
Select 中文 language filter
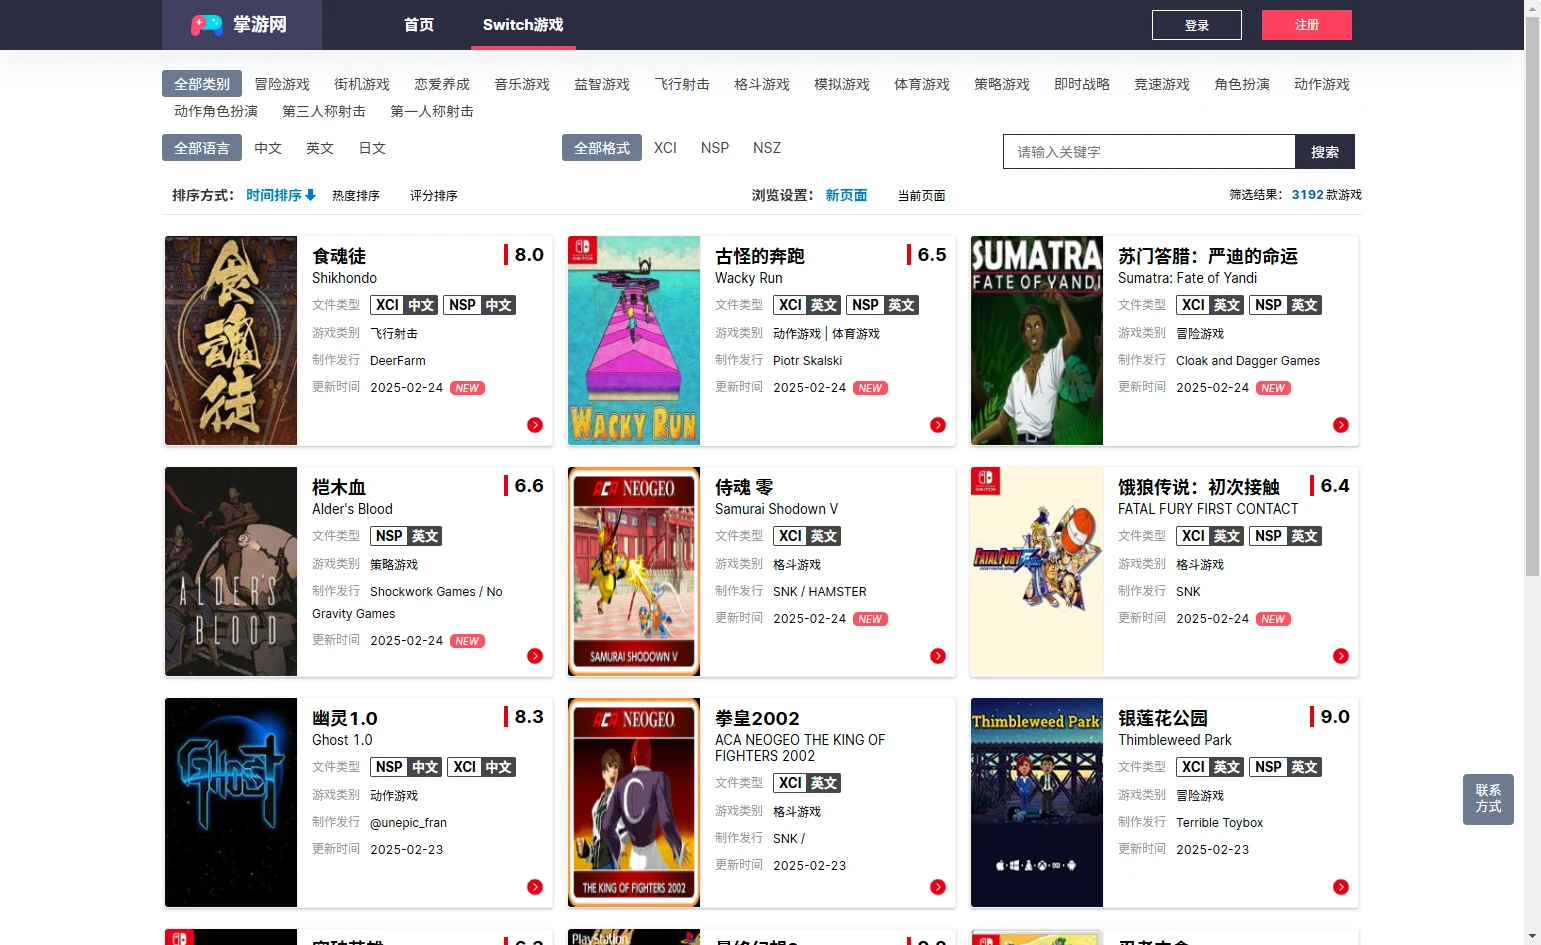click(x=268, y=148)
